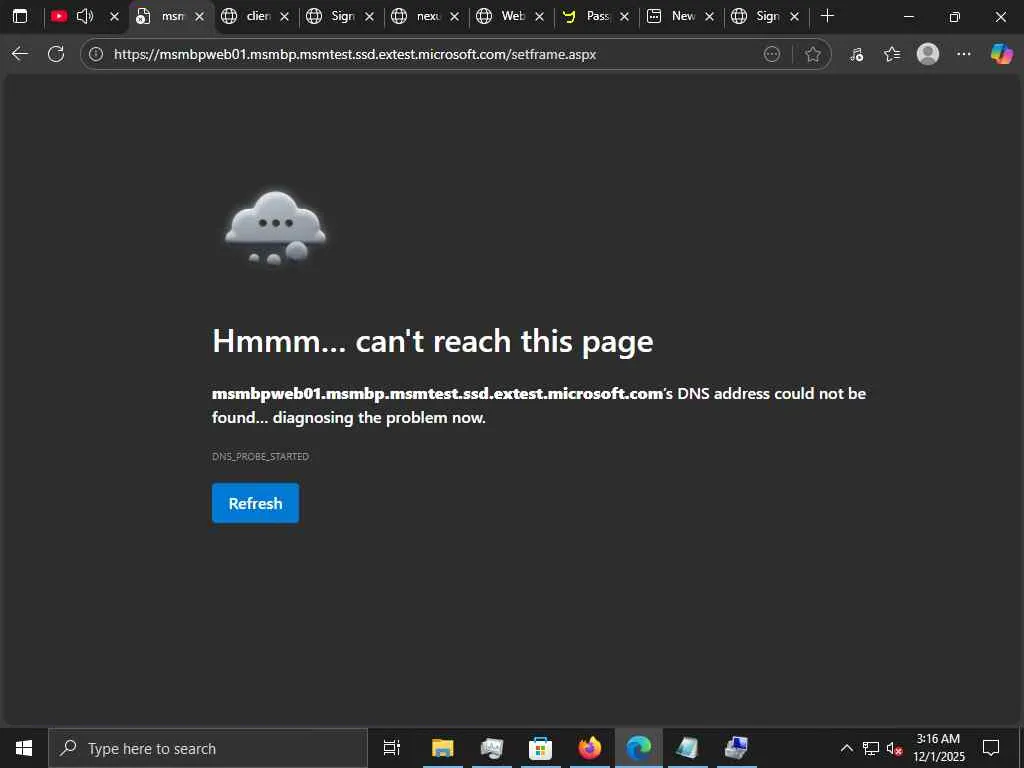This screenshot has width=1024, height=768.
Task: Switch to the last Sign tab
Action: click(x=756, y=16)
